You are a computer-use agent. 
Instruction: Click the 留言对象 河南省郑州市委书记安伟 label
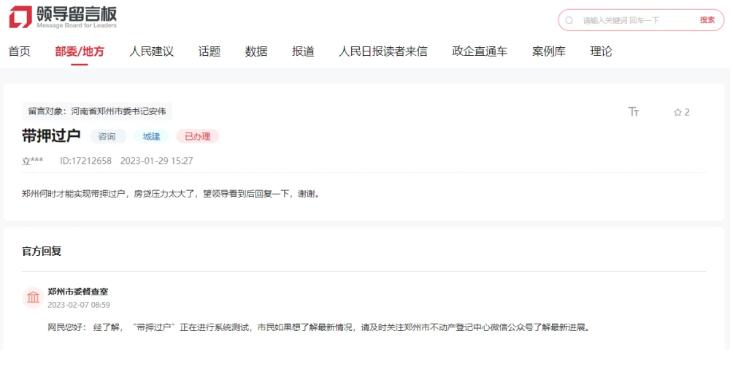coord(97,111)
